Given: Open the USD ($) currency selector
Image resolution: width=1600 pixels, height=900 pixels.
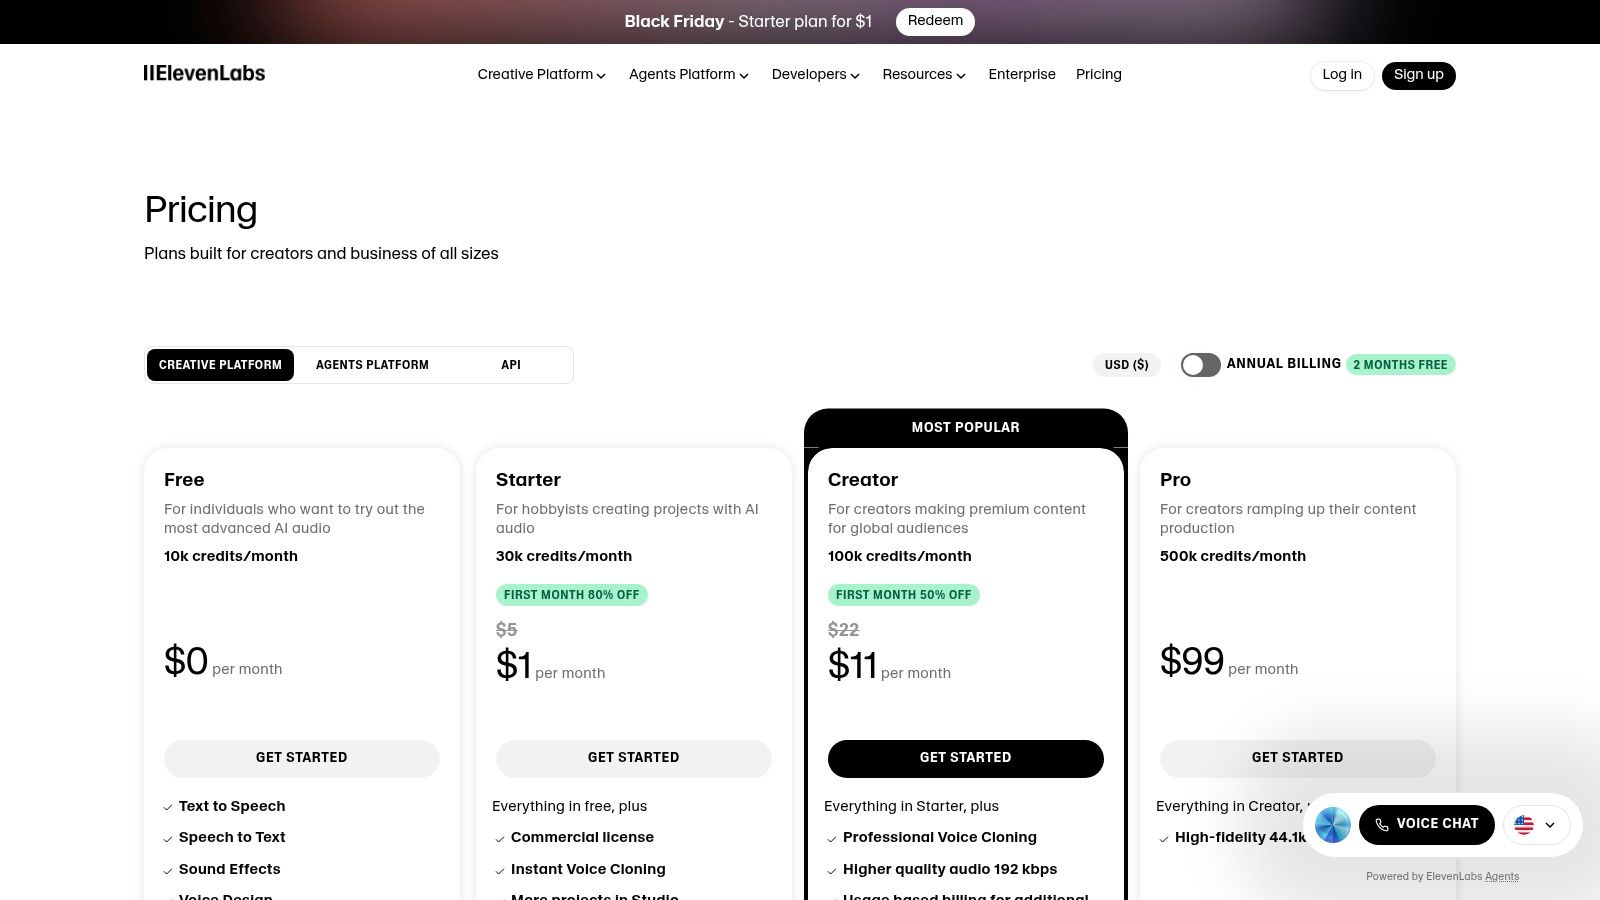Looking at the screenshot, I should (1126, 364).
